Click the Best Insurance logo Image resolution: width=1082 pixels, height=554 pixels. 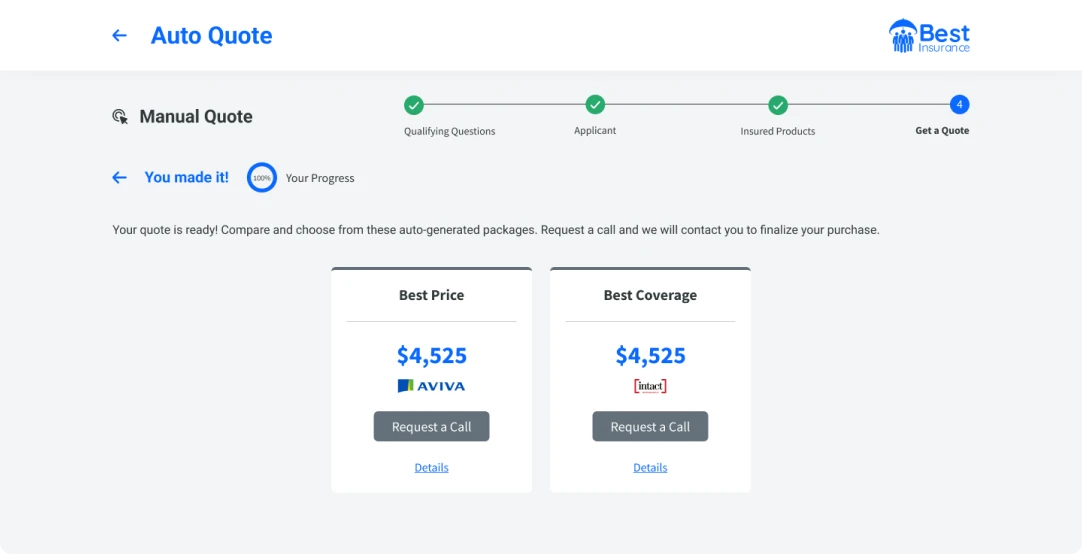(929, 36)
